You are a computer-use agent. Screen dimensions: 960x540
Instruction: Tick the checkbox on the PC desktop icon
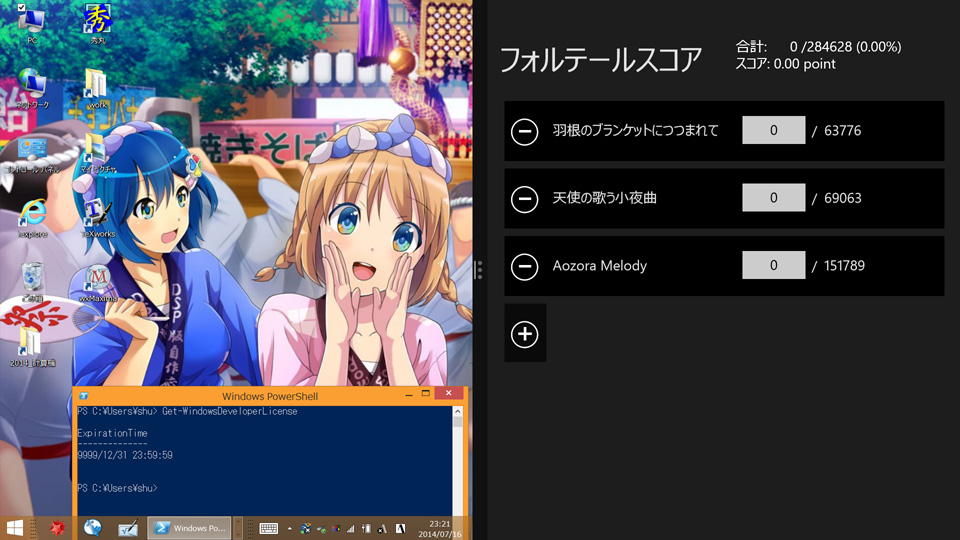click(x=21, y=7)
